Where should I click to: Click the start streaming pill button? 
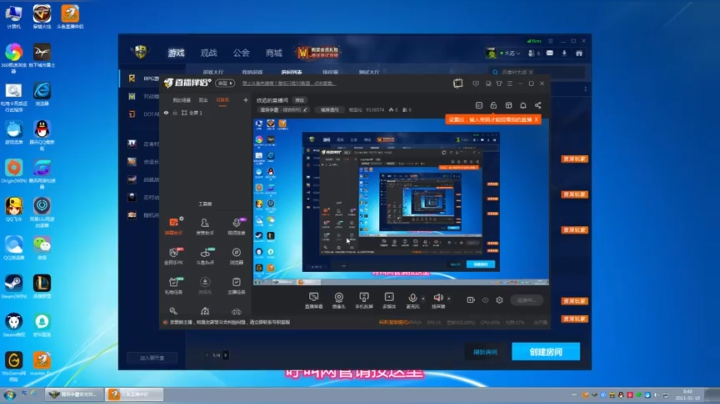click(526, 300)
